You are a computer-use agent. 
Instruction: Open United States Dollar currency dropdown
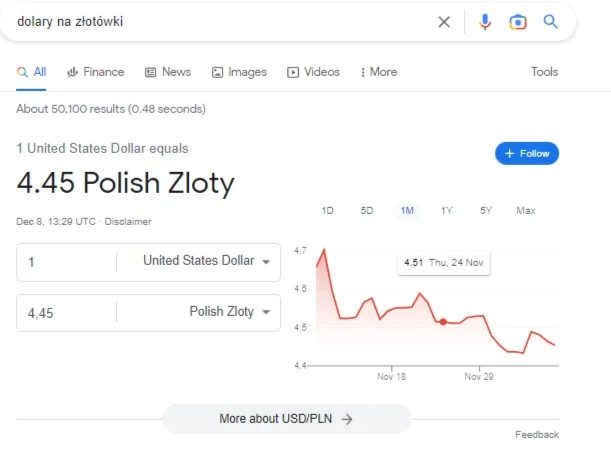pos(206,261)
